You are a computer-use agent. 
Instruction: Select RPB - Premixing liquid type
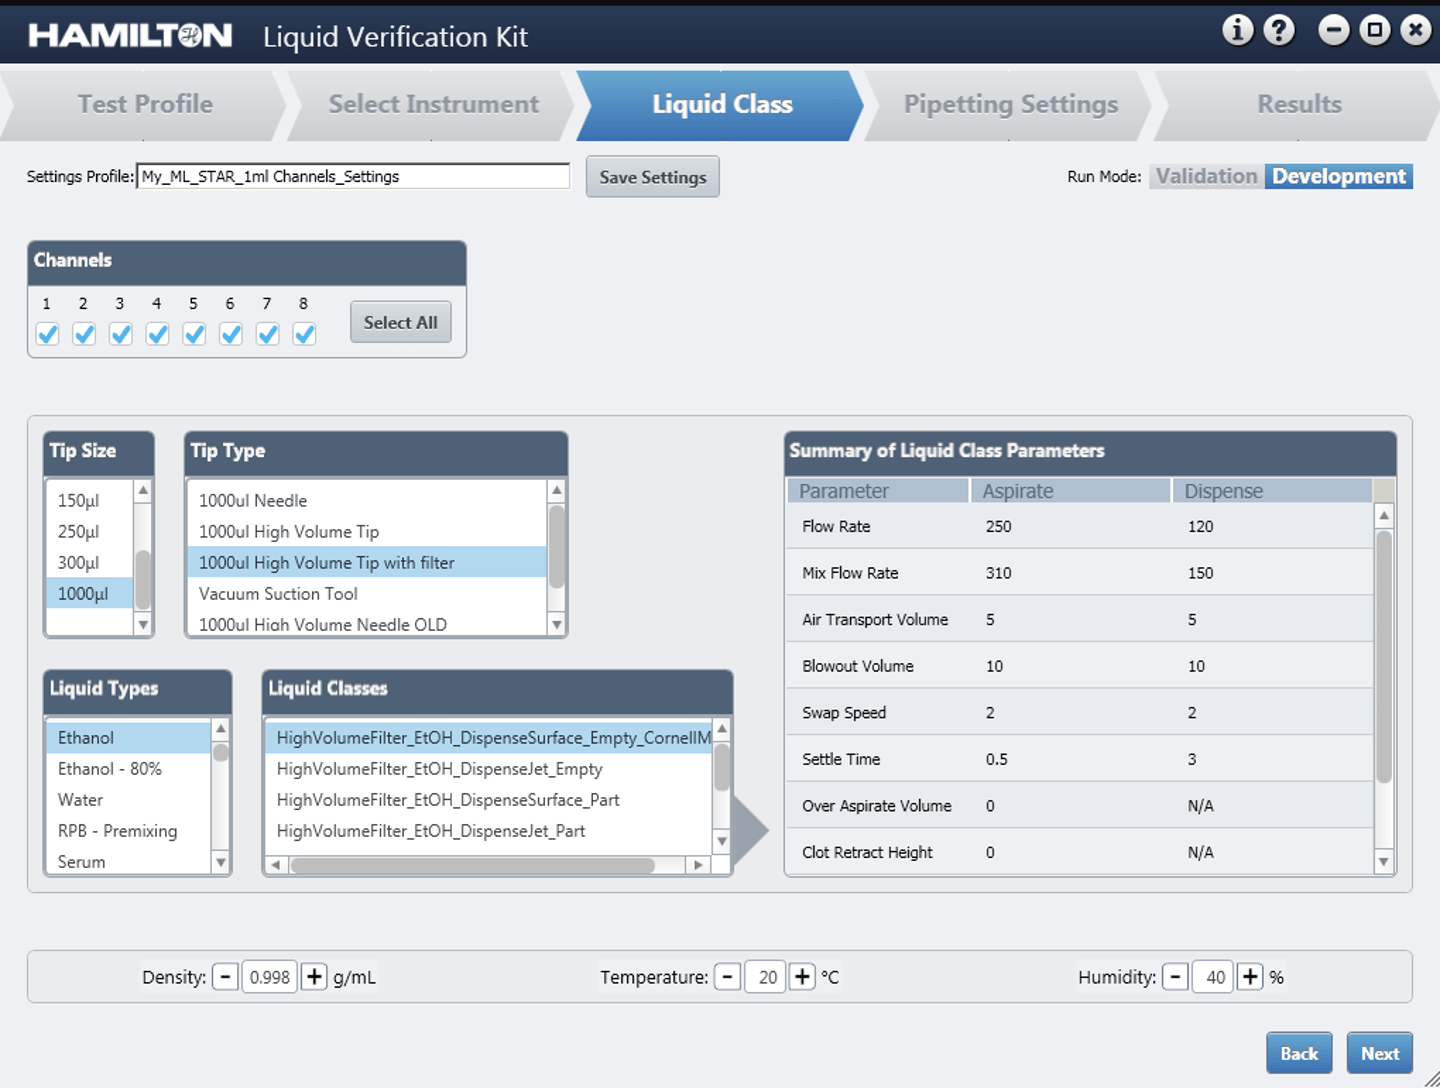pos(128,830)
